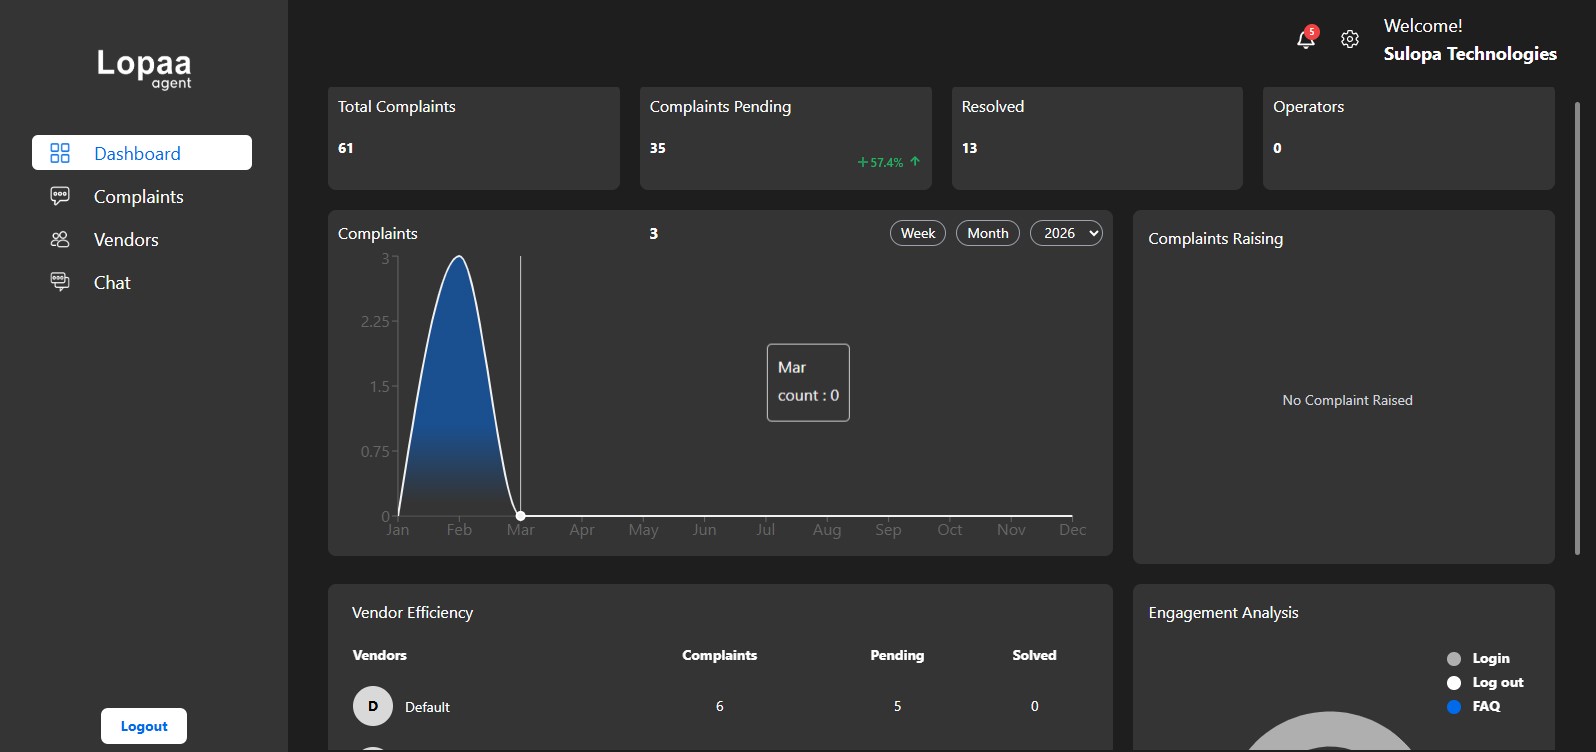Click the engagement gauge chart arc

[1330, 729]
